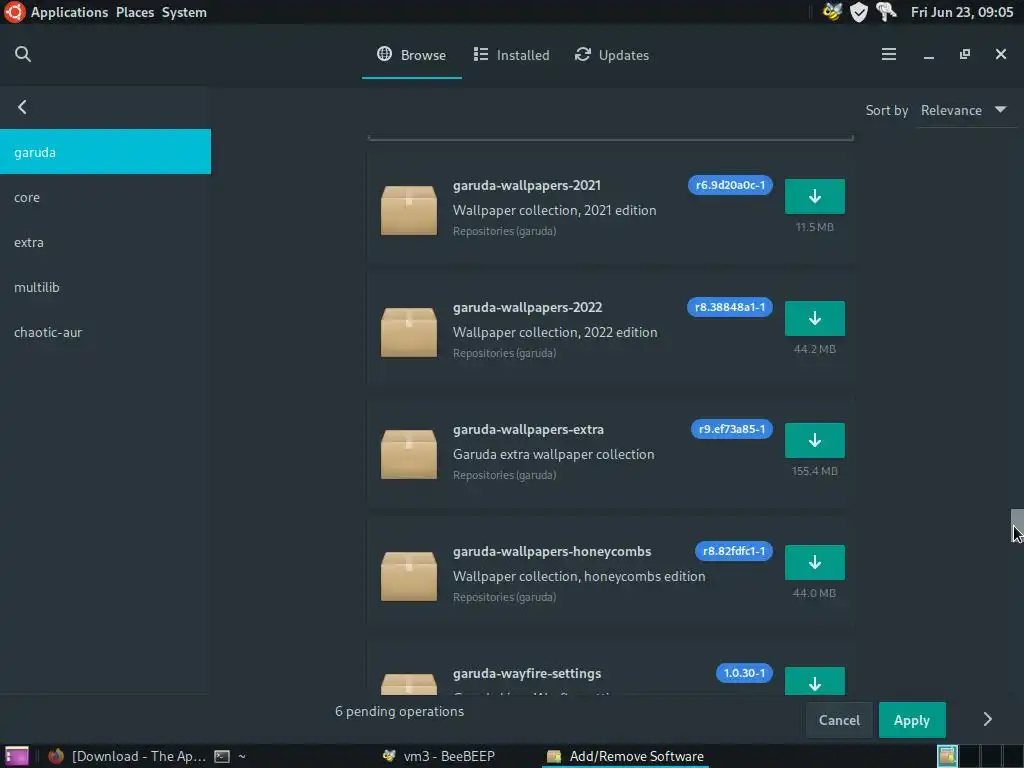Image resolution: width=1024 pixels, height=768 pixels.
Task: Click the garuda-wallpapers-extra package box icon
Action: pos(409,454)
